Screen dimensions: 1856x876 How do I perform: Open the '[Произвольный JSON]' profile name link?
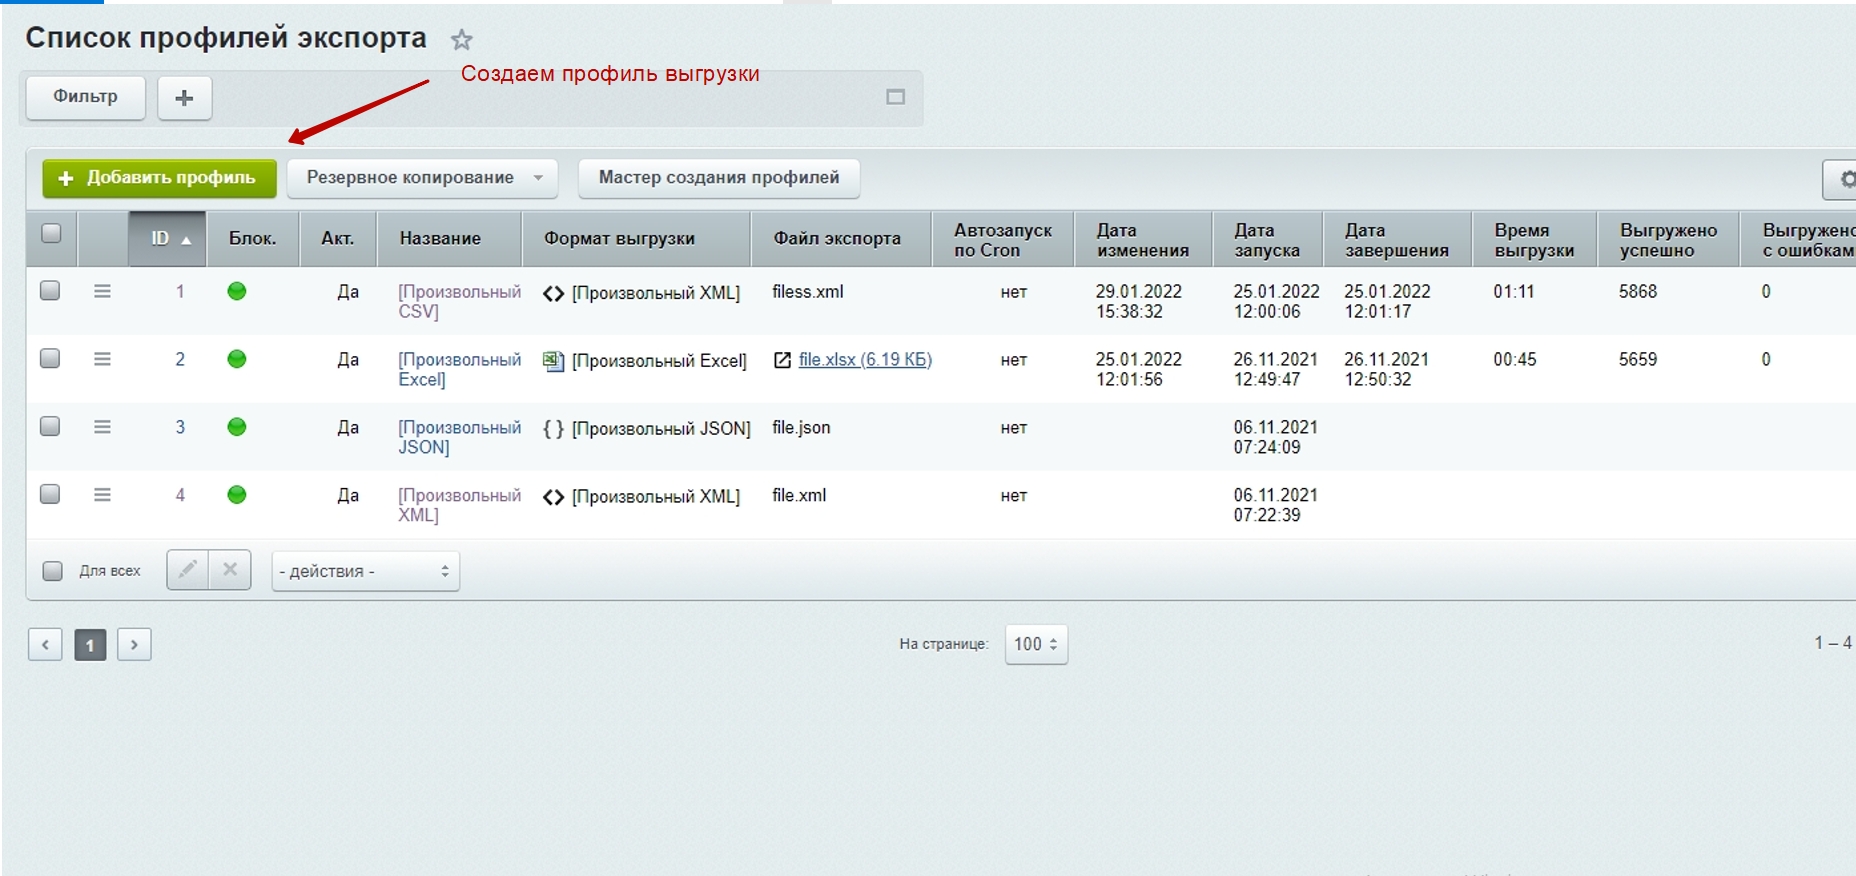459,437
